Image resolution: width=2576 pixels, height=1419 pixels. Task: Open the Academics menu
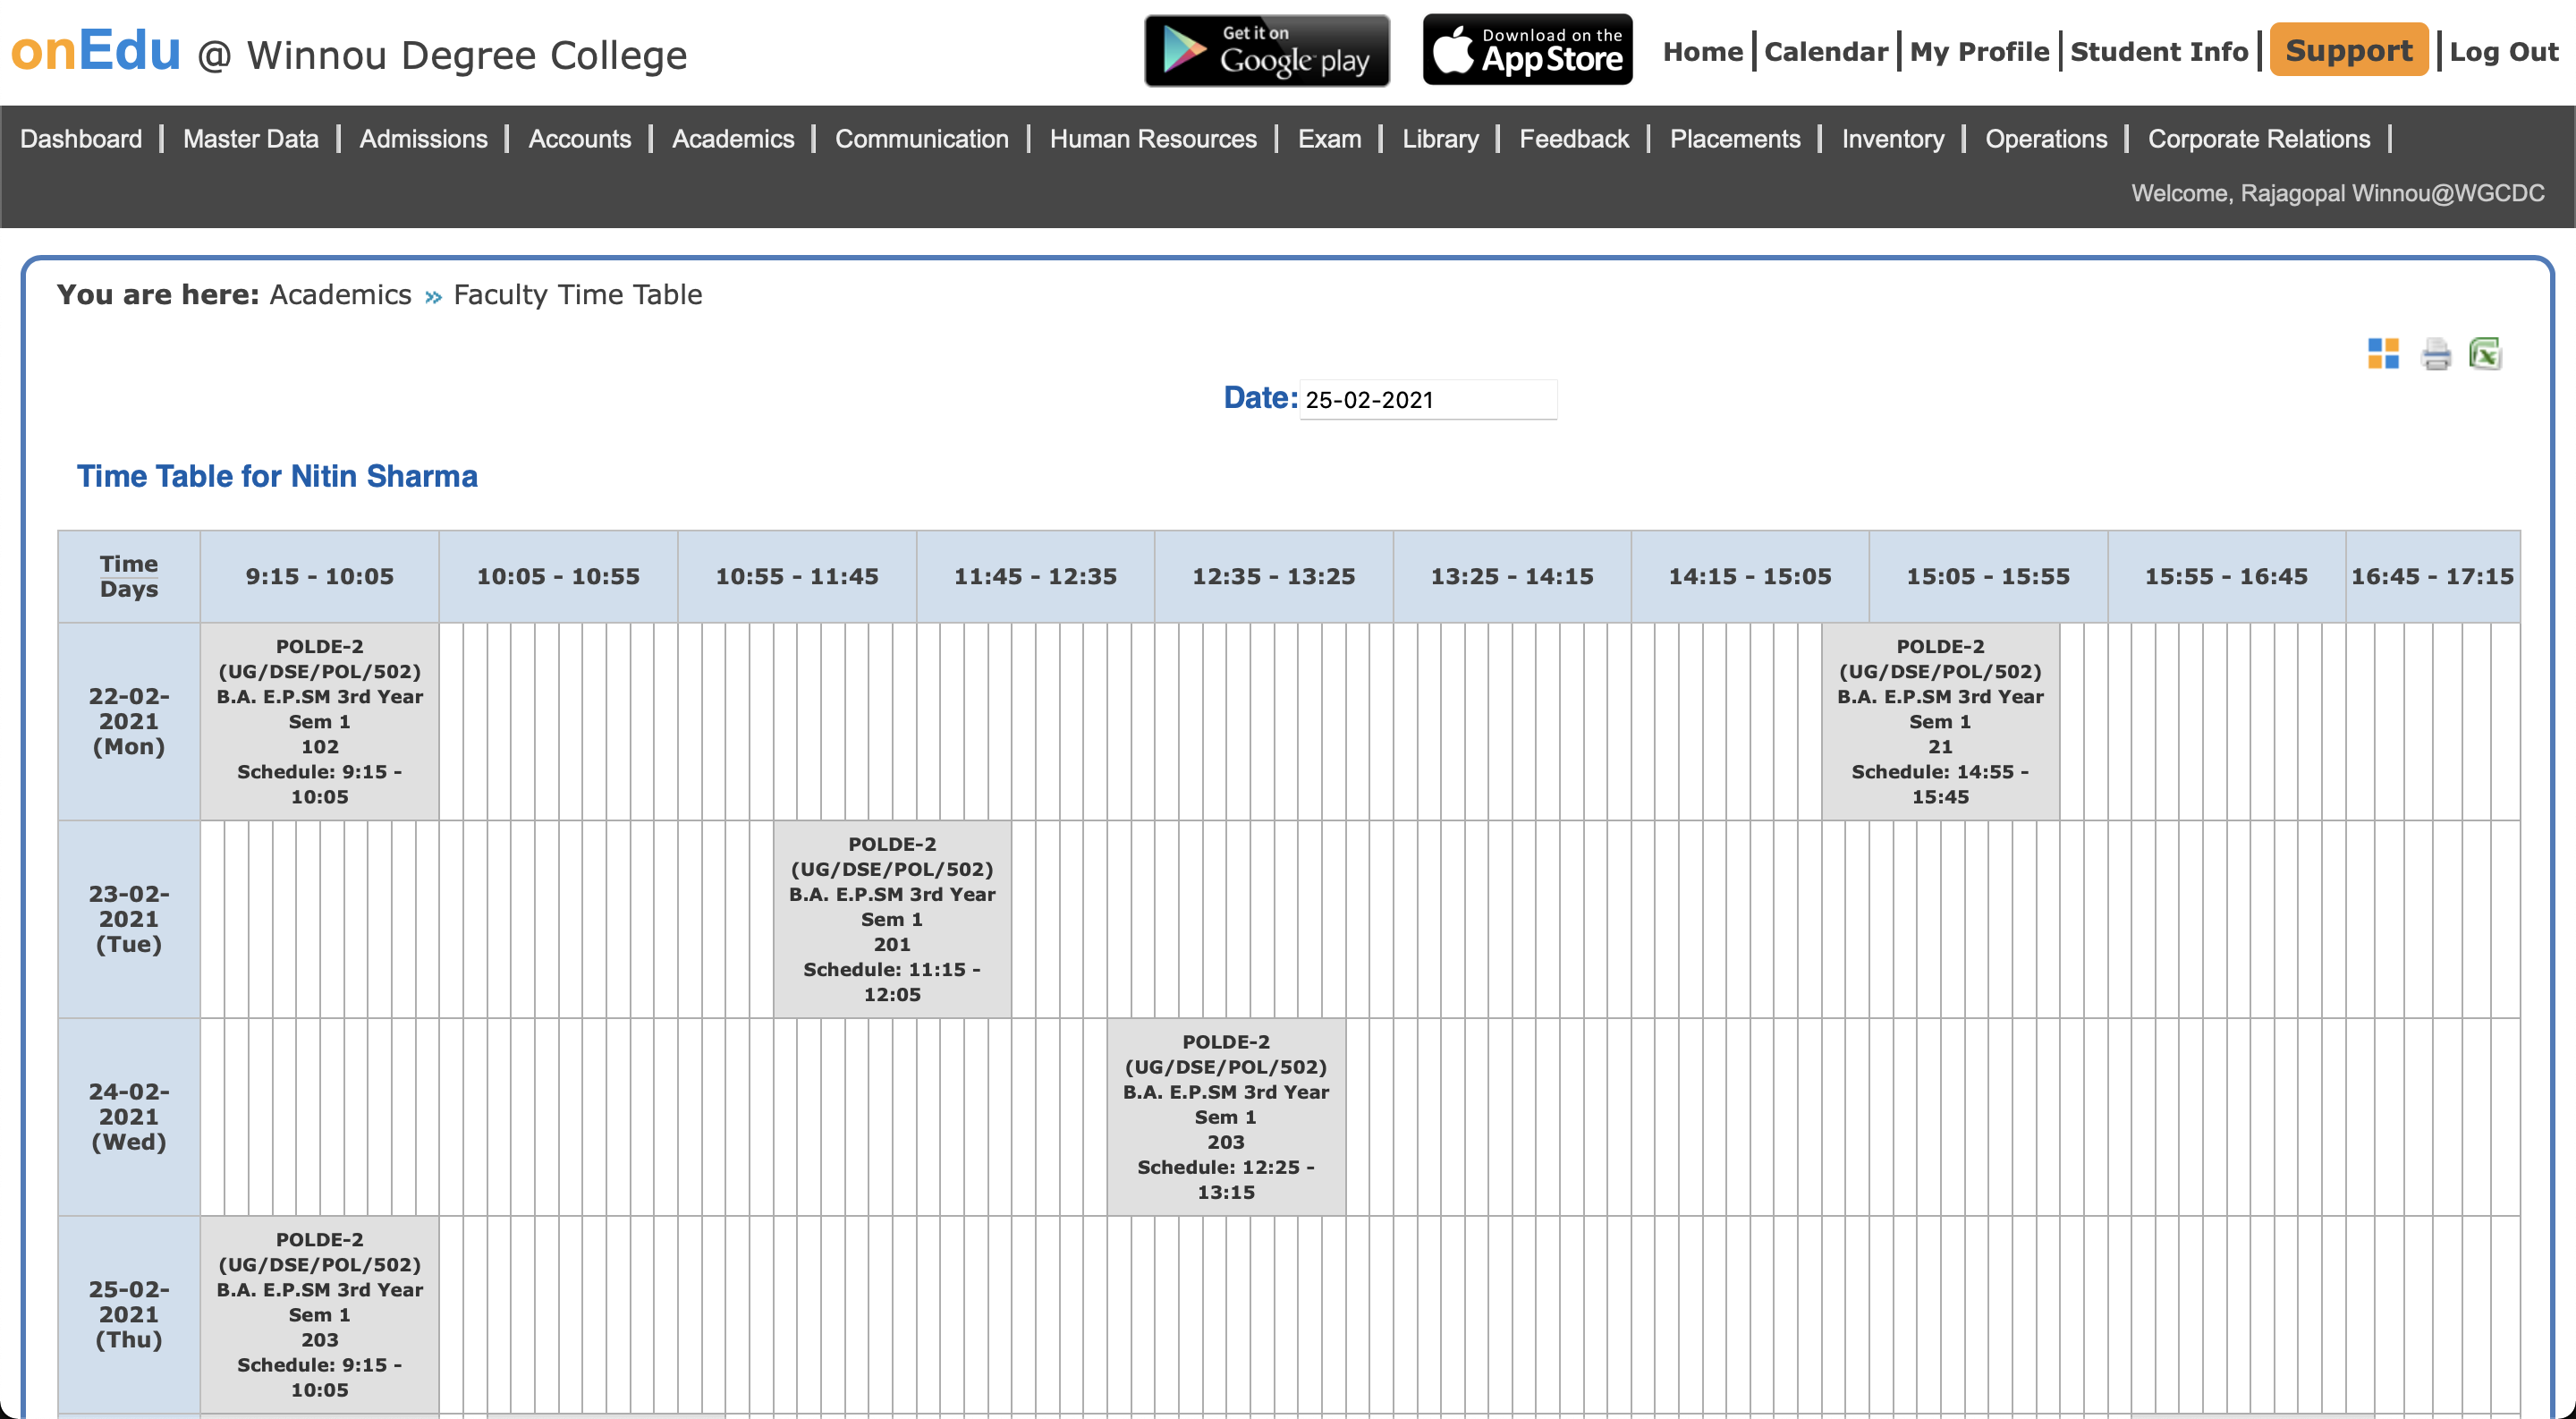(732, 139)
